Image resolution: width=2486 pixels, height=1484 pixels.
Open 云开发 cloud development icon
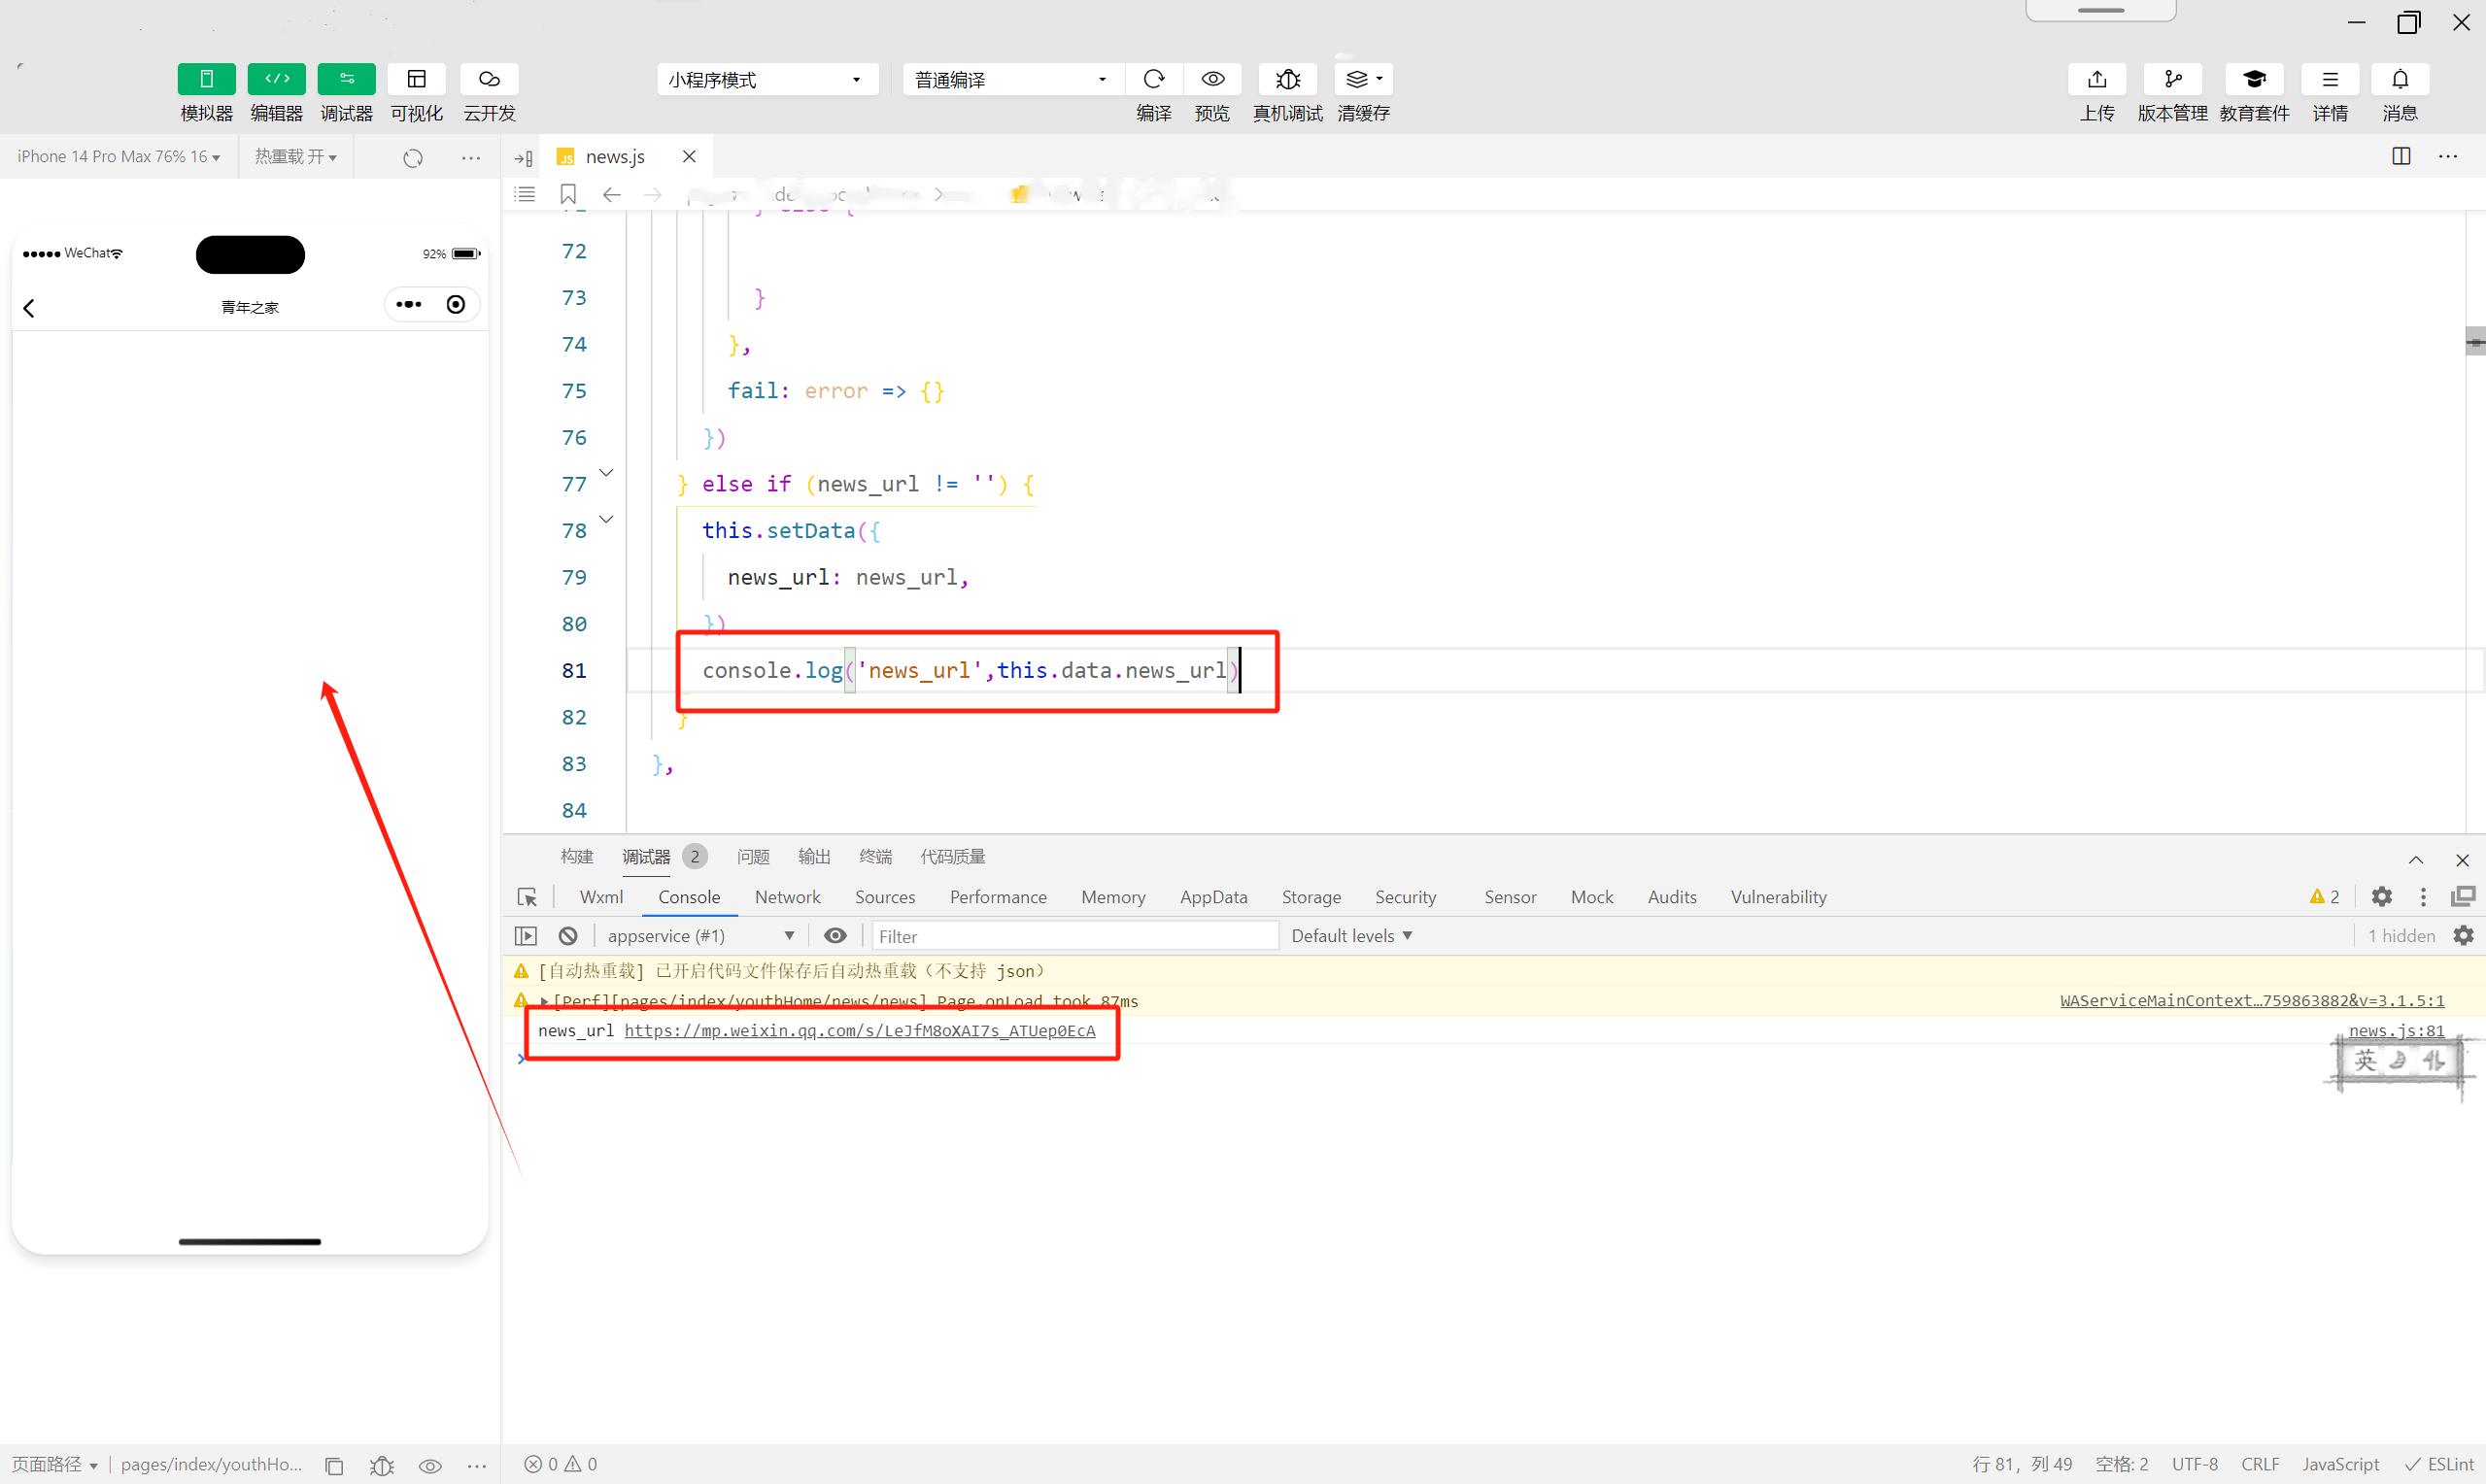click(489, 79)
